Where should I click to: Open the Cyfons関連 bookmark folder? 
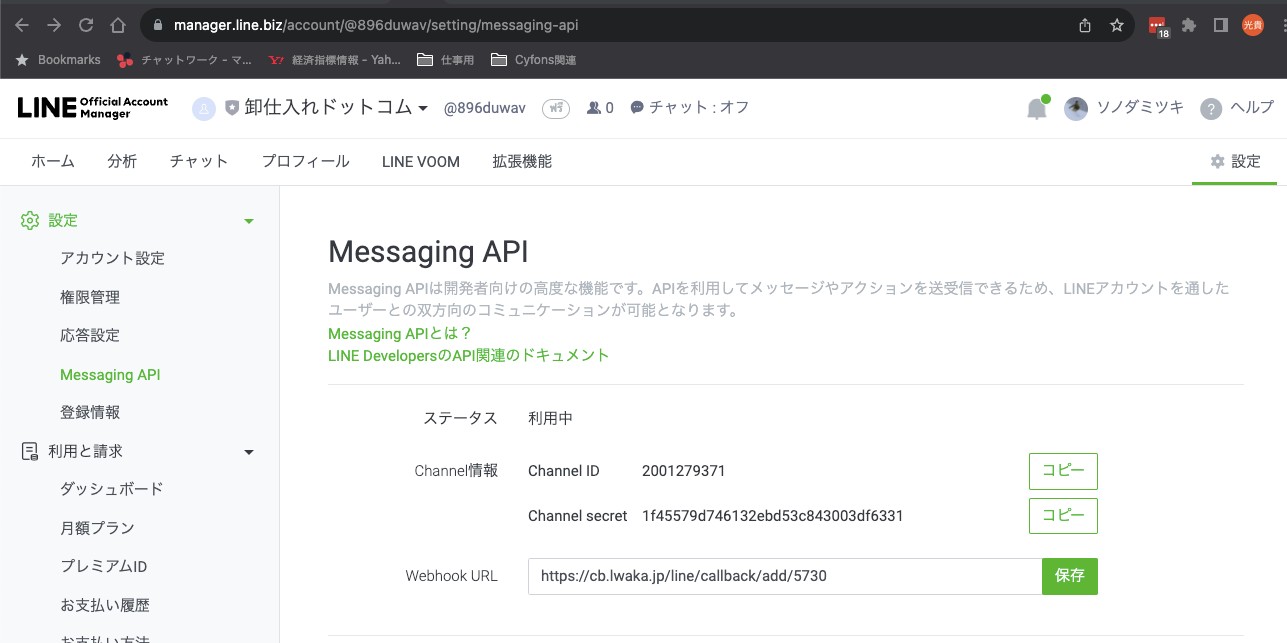(534, 60)
